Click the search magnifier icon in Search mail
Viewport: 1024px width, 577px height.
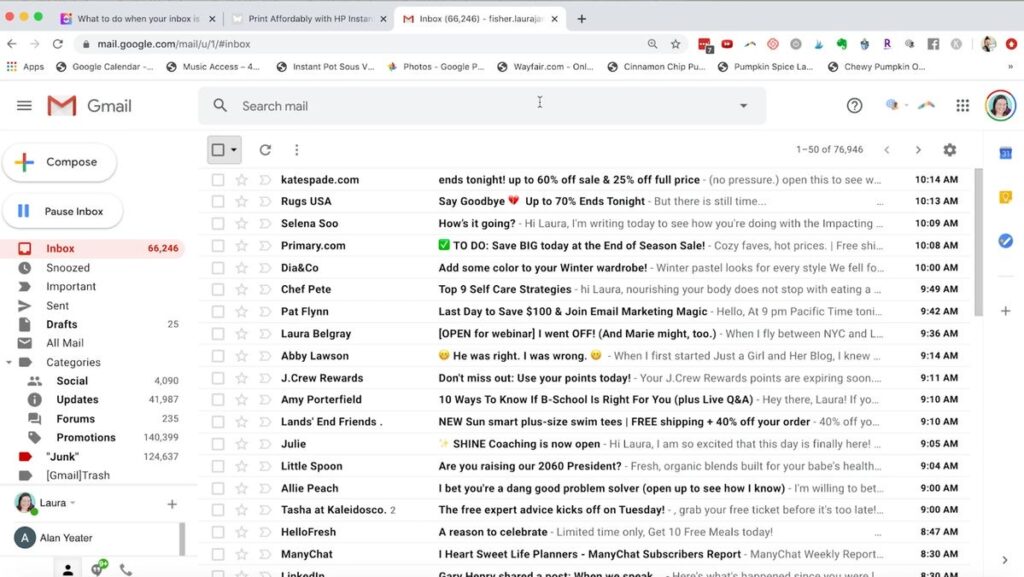point(220,105)
